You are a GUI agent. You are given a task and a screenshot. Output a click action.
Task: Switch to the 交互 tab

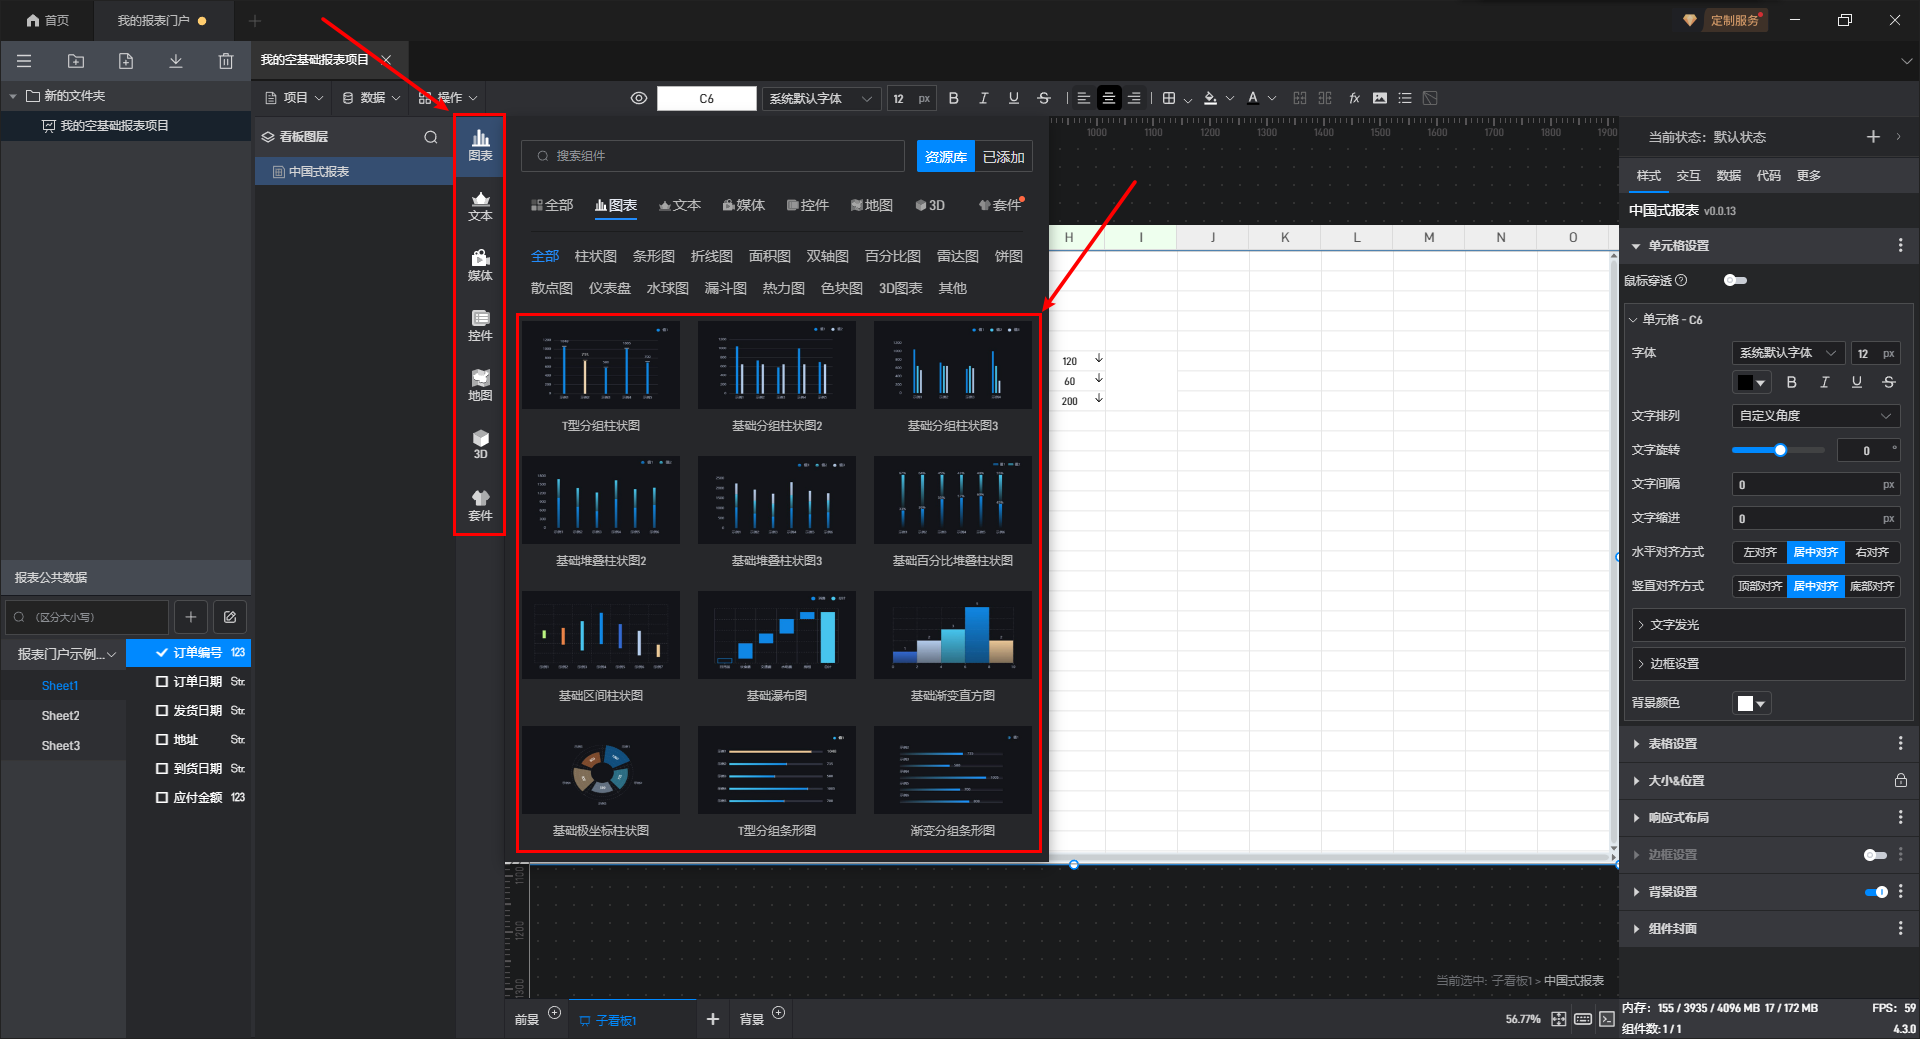click(1688, 176)
